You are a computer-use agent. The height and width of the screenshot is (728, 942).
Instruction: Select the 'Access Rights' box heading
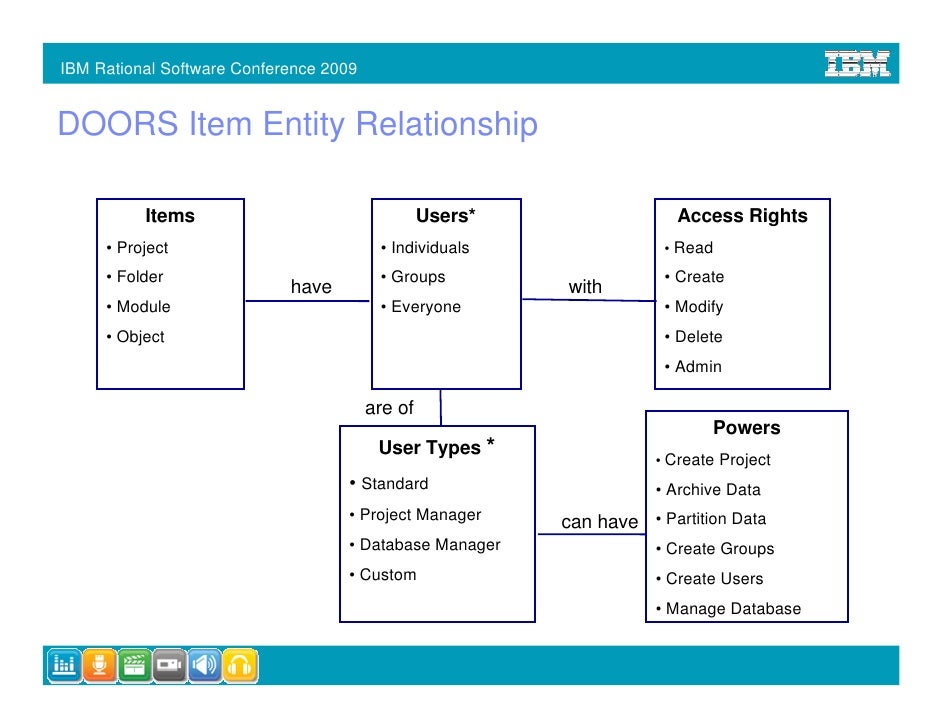point(743,216)
